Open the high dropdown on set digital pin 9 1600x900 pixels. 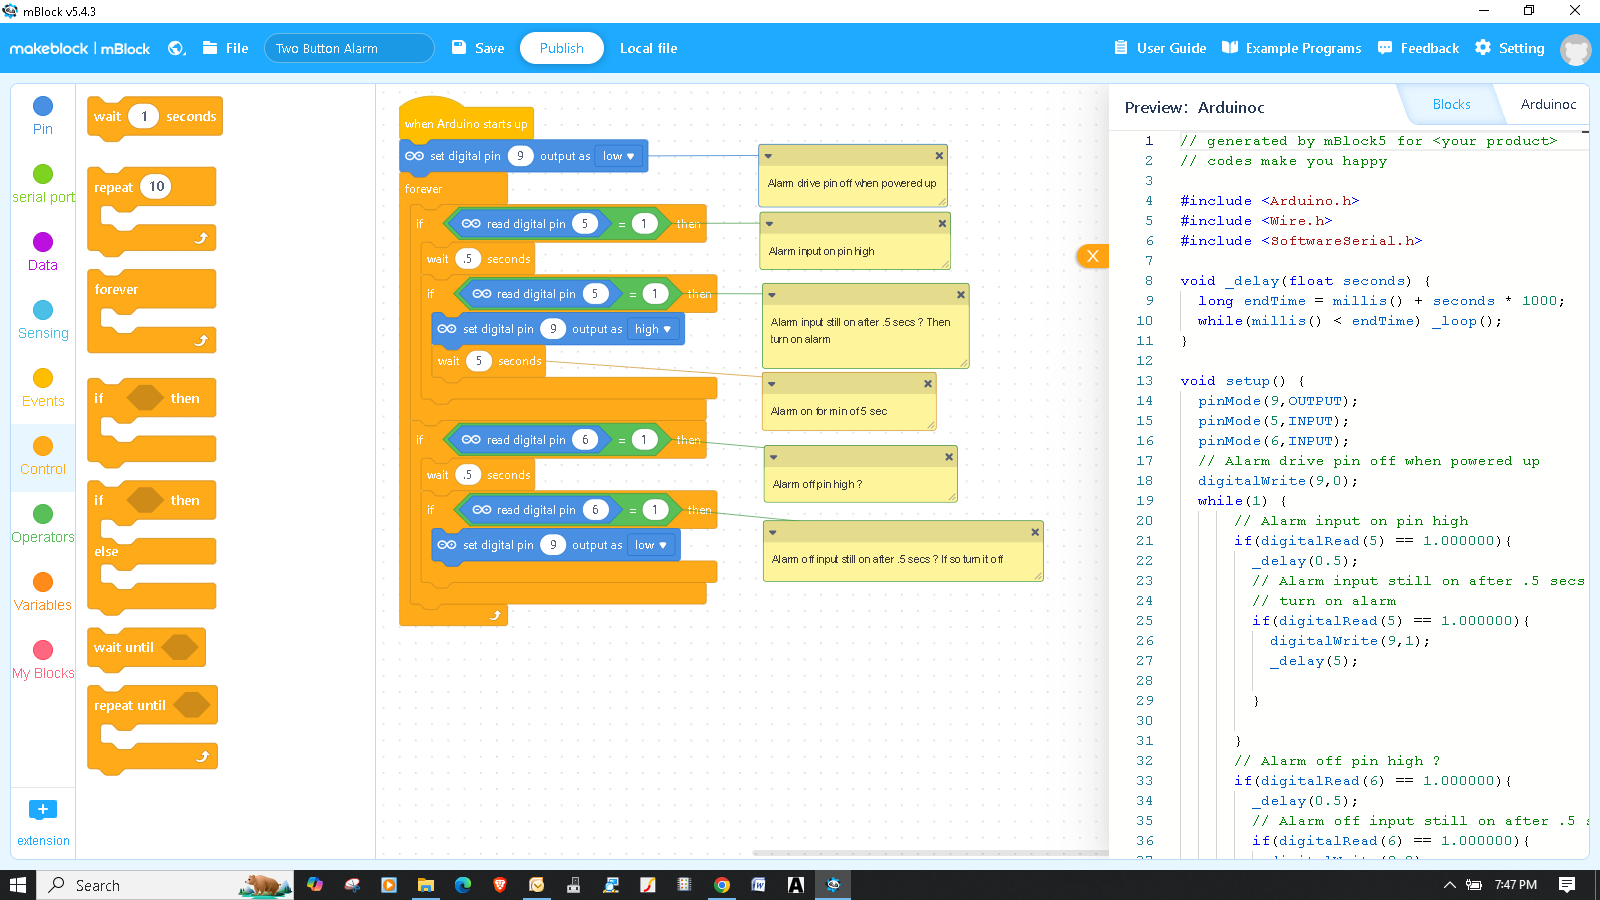click(653, 329)
